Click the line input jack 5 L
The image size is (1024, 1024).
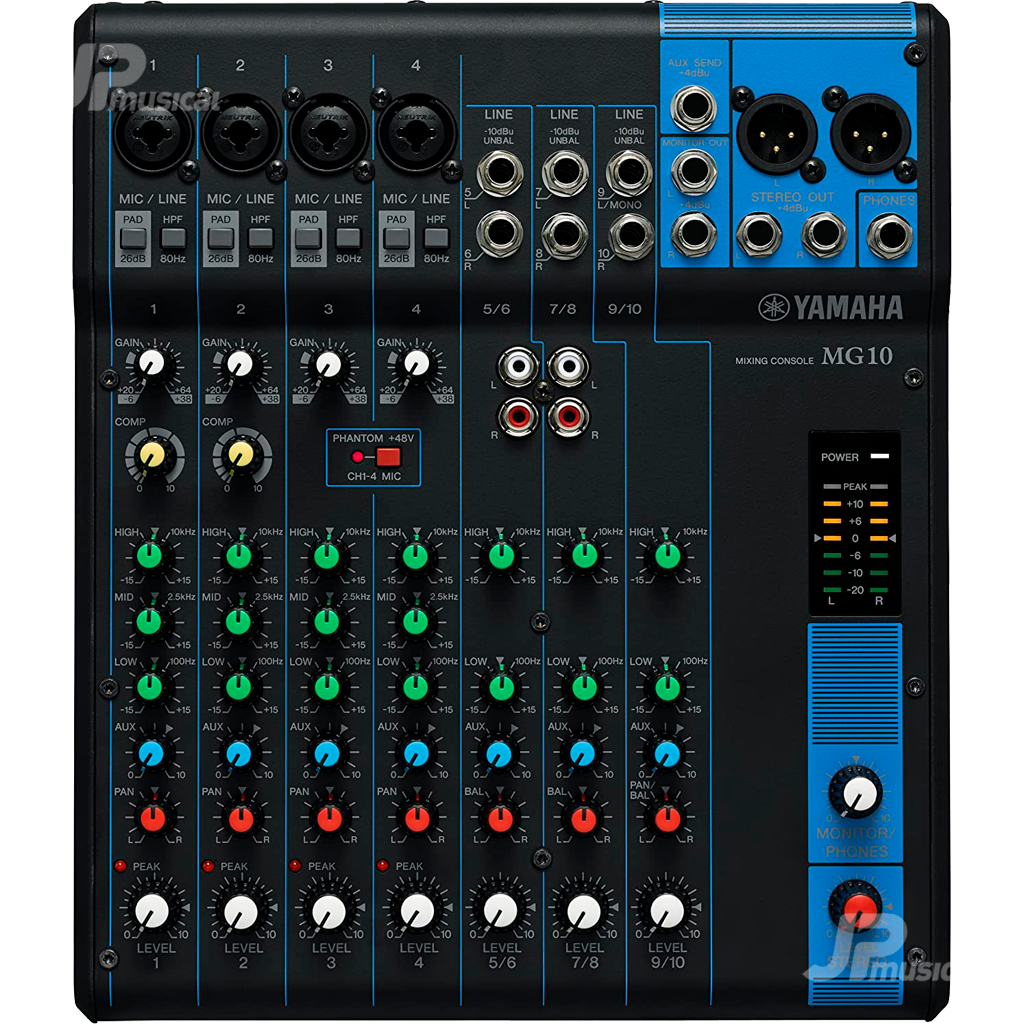pyautogui.click(x=500, y=172)
